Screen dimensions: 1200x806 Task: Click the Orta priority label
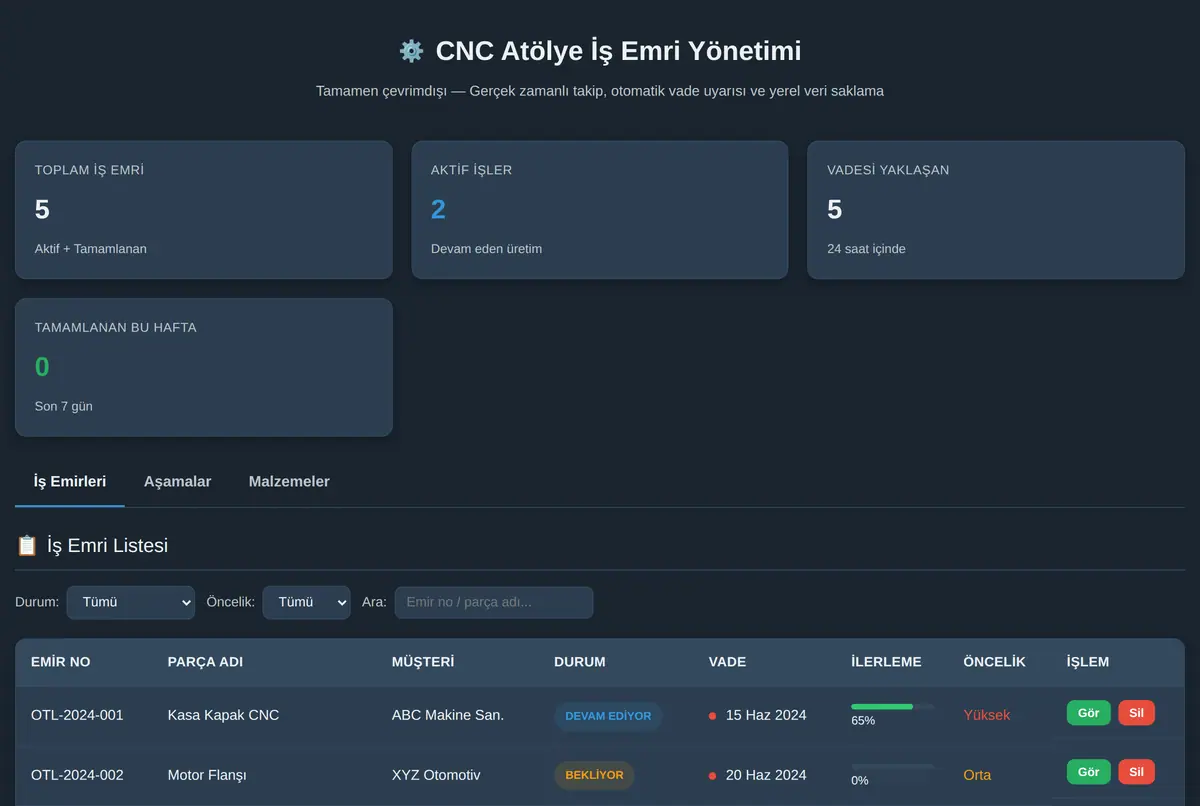coord(977,775)
